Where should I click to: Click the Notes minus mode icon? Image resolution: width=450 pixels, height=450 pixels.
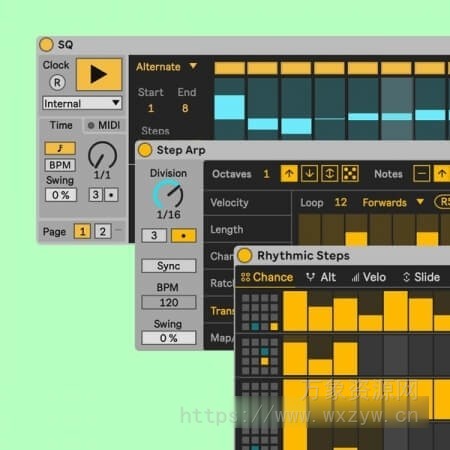click(x=422, y=173)
